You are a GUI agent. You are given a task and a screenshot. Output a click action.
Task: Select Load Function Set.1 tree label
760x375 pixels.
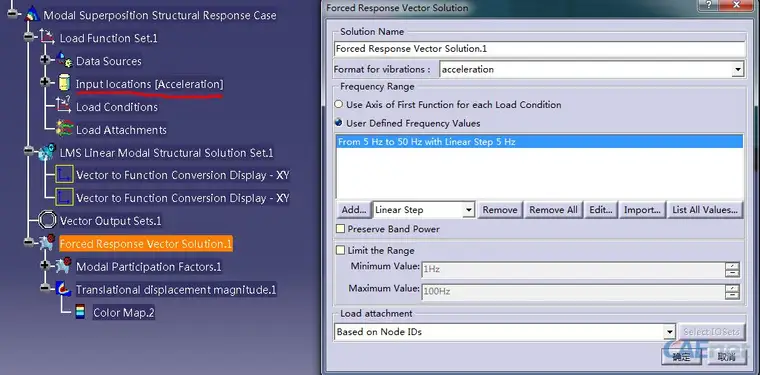(109, 38)
